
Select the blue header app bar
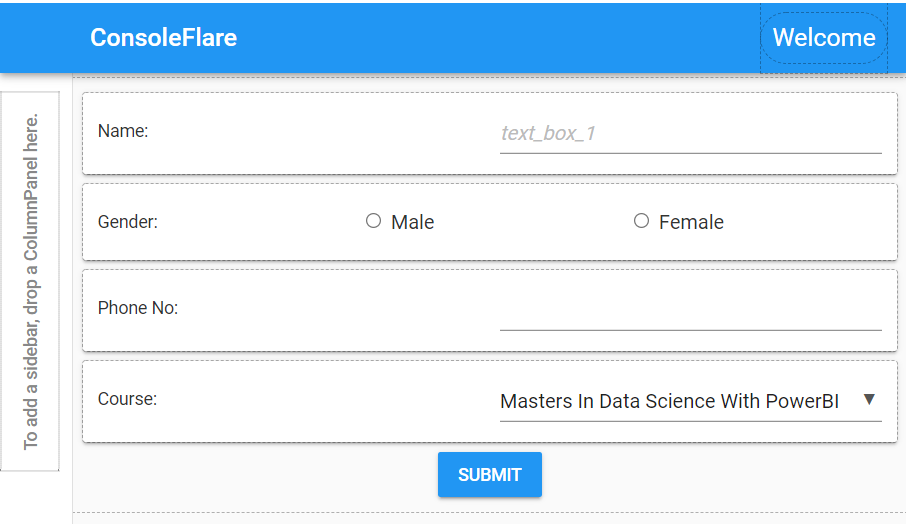point(452,38)
